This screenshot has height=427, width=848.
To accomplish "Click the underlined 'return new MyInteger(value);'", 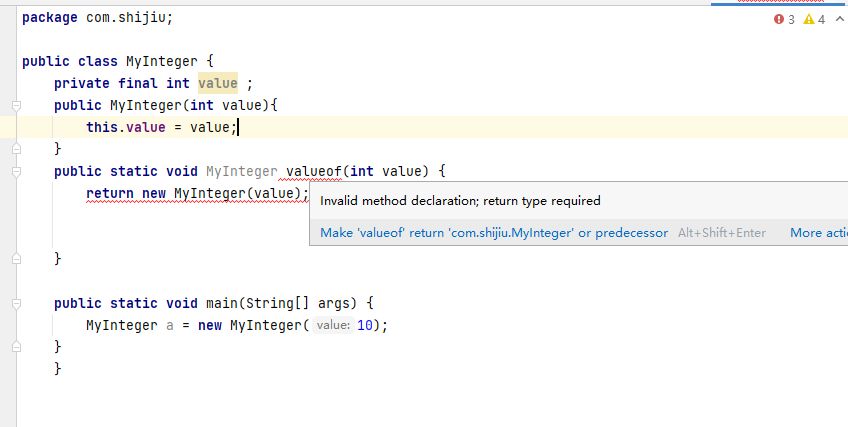I will (x=197, y=194).
